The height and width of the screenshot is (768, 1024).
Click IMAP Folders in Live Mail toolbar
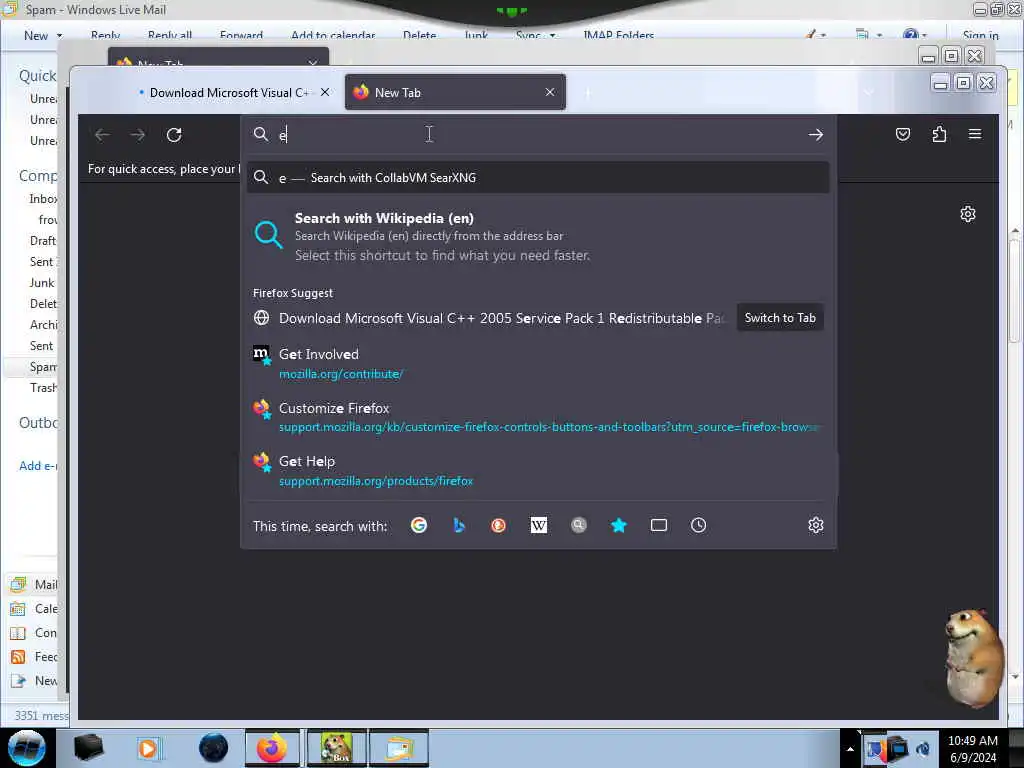tap(618, 35)
